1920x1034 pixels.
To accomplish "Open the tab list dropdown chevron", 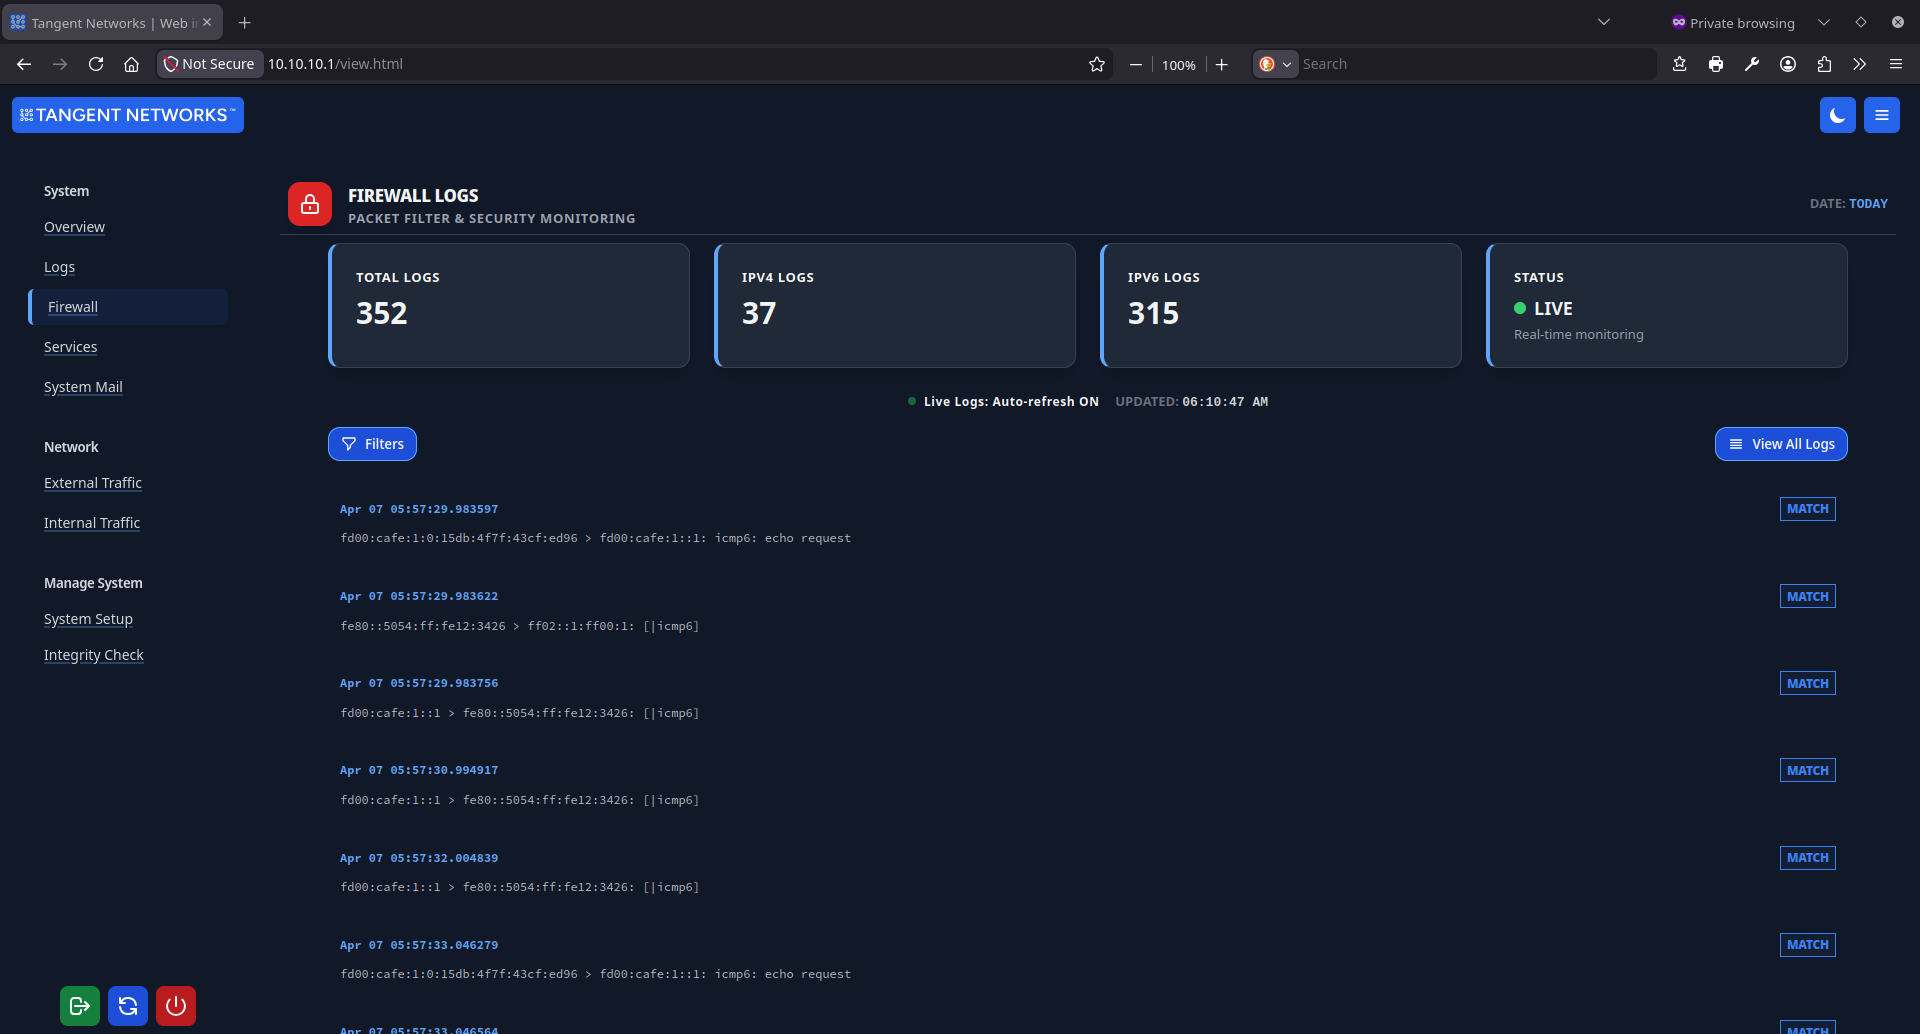I will pos(1603,21).
